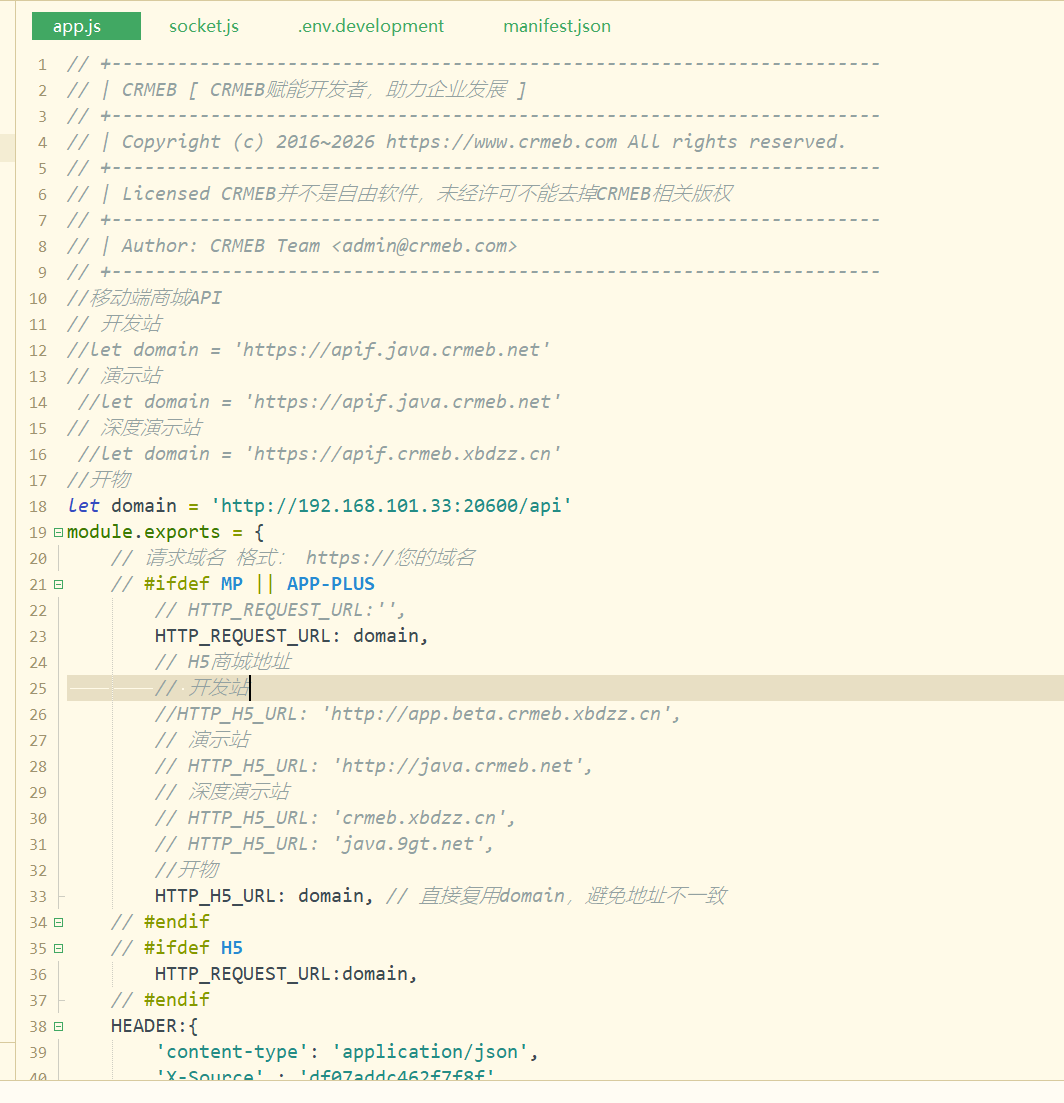Screen dimensions: 1064x1103
Task: Click the admin@crmeb.com address on line 8
Action: [x=424, y=246]
